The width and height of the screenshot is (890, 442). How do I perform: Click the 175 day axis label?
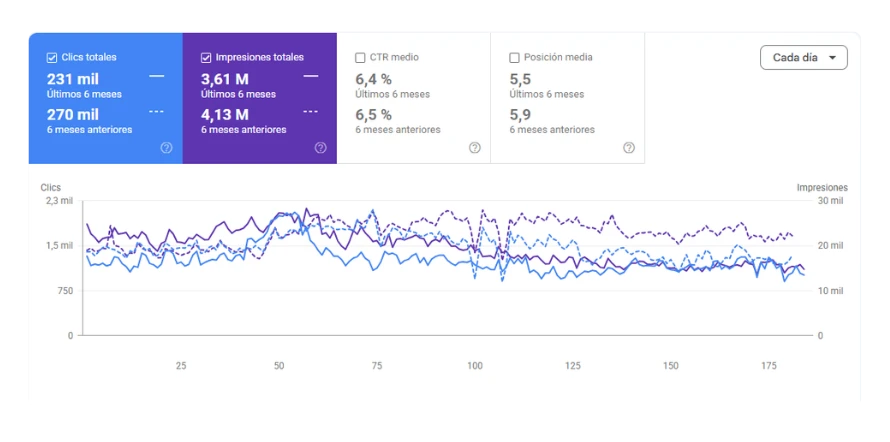pos(769,366)
